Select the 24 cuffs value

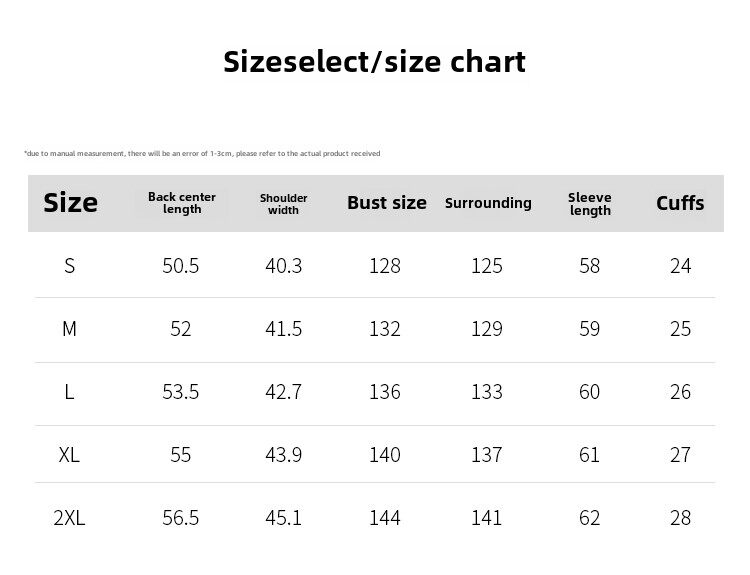point(681,266)
